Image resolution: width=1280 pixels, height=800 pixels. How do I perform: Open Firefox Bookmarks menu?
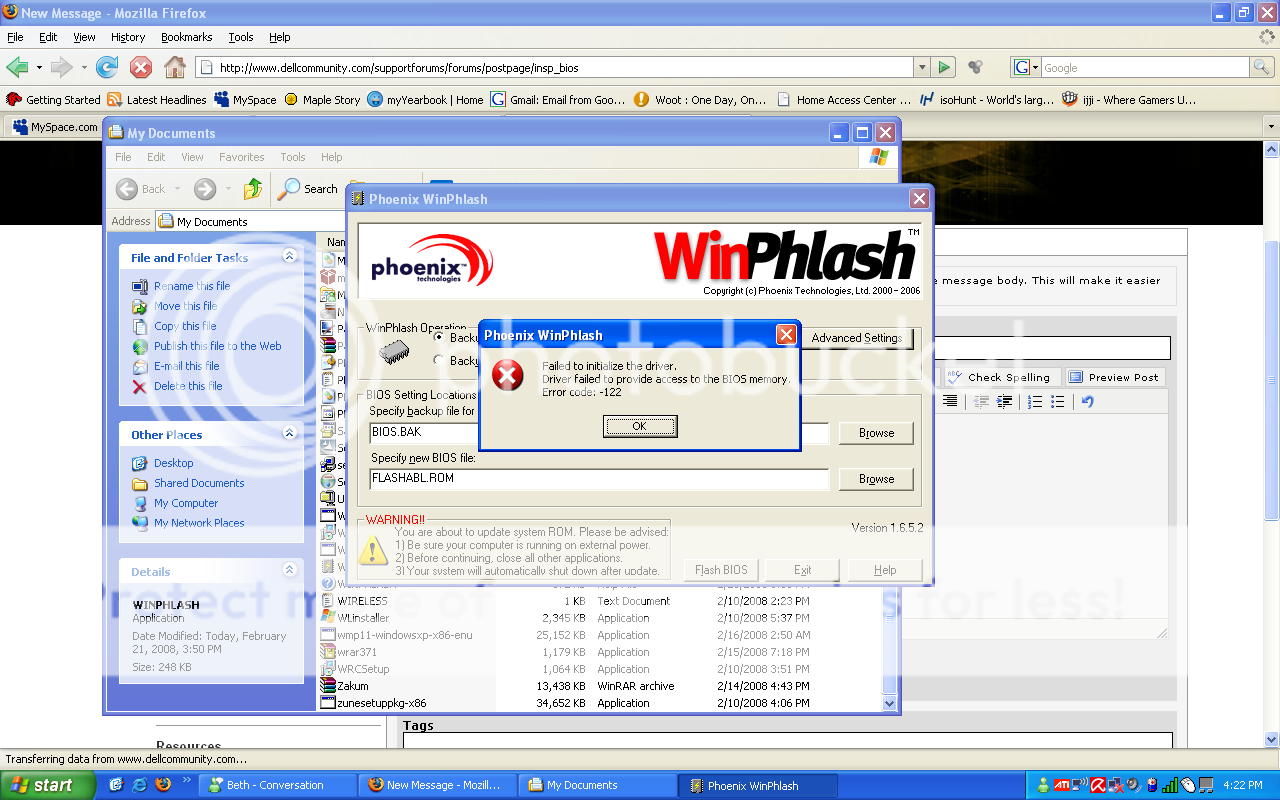(x=186, y=37)
